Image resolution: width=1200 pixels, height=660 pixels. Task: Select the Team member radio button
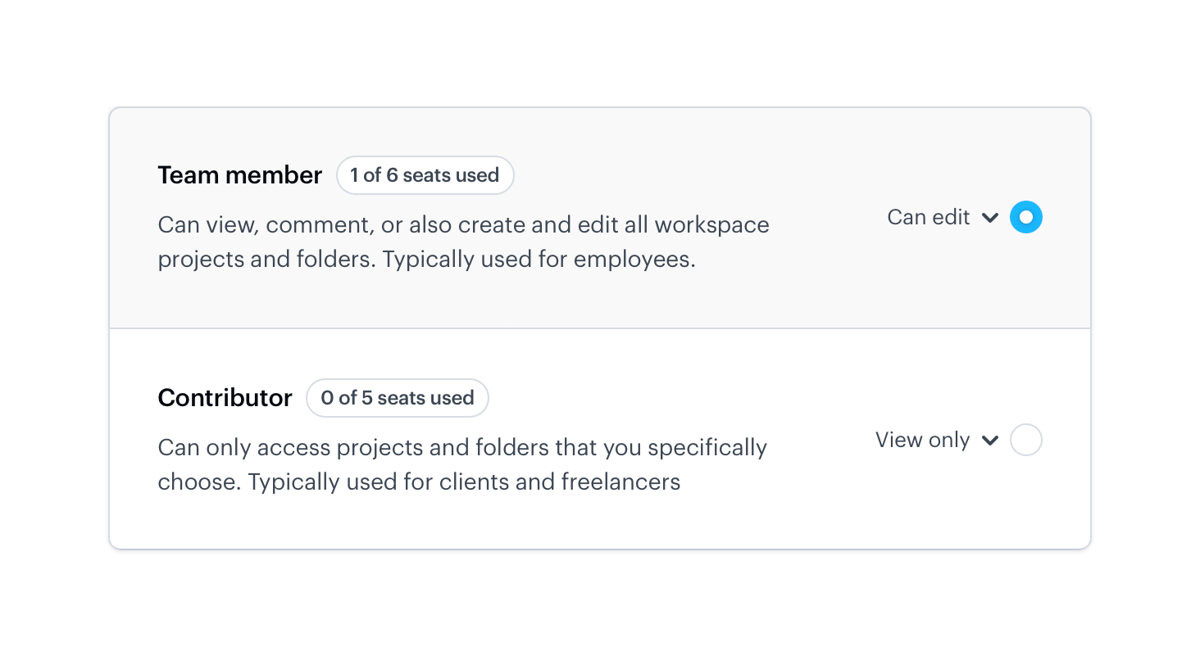coord(1026,217)
